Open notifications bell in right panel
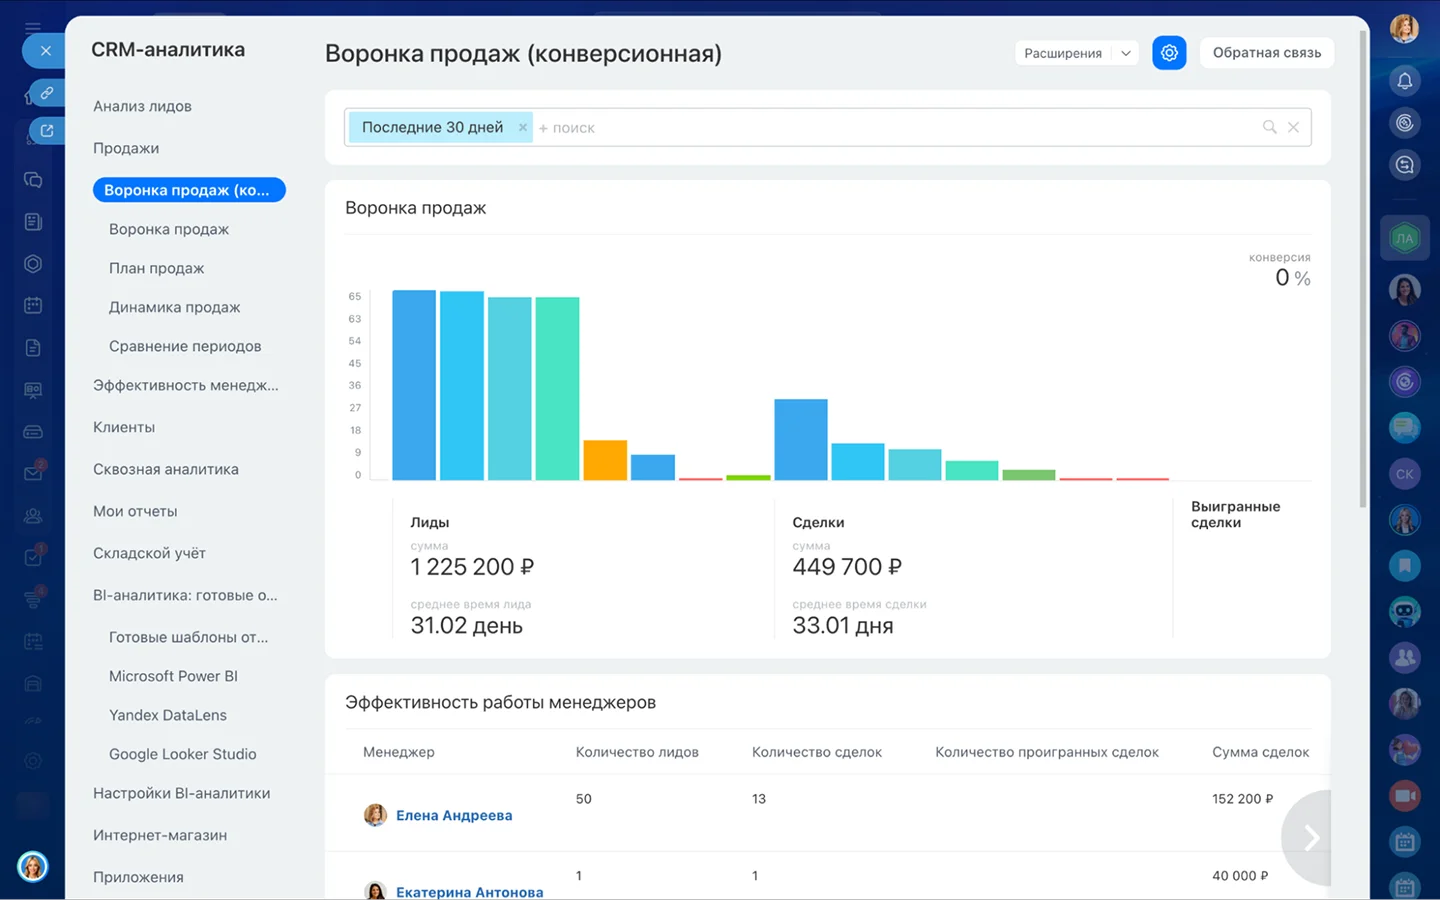The image size is (1440, 900). 1405,81
